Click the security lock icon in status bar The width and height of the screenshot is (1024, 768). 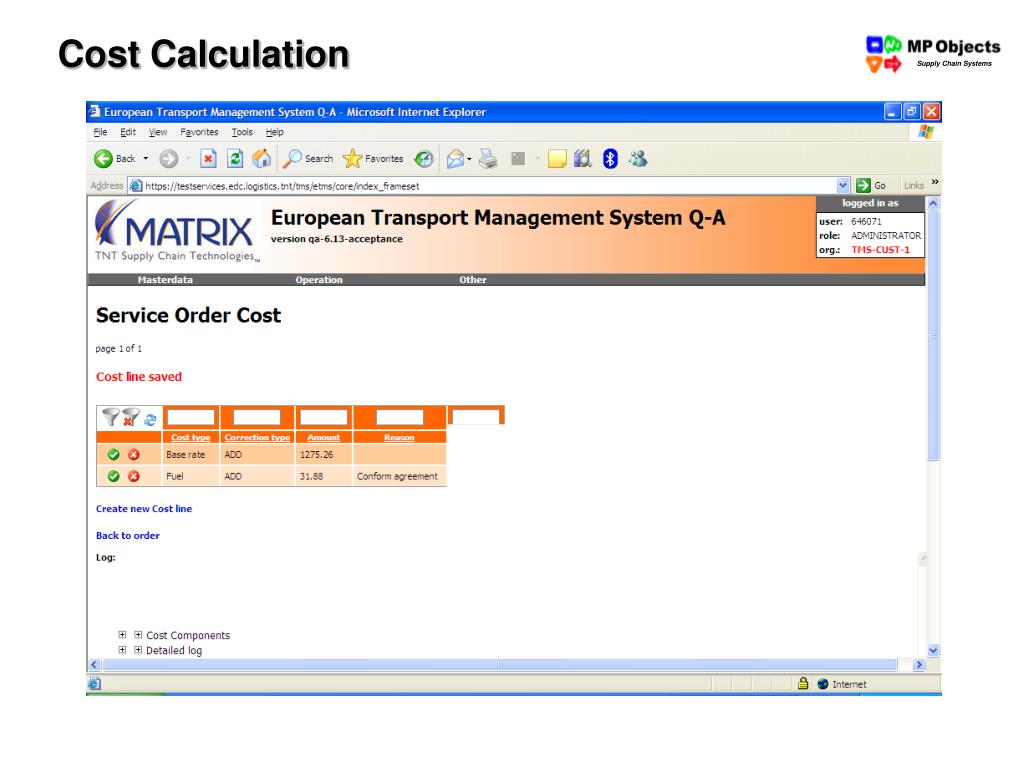coord(803,683)
